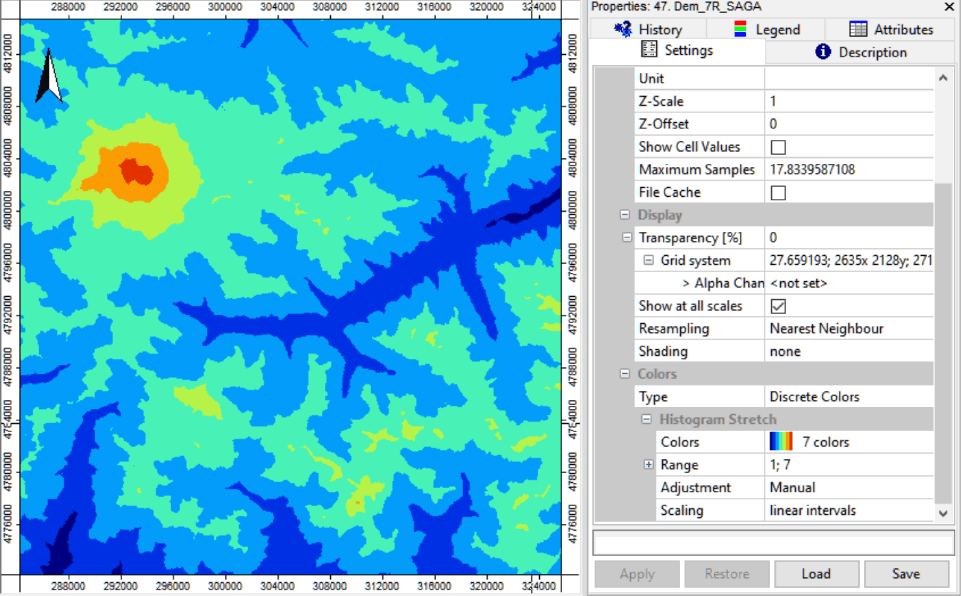This screenshot has height=596, width=961.
Task: Uncheck Show at all scales
Action: point(778,306)
